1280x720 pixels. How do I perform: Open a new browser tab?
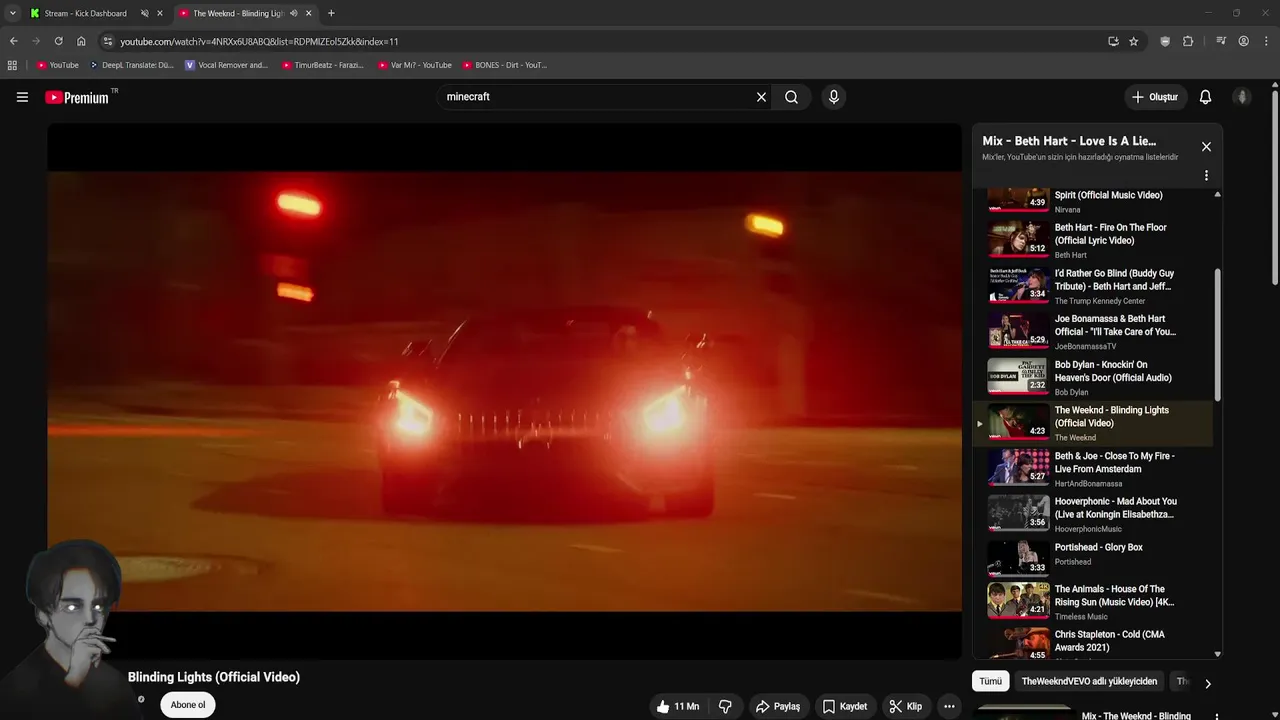[331, 13]
